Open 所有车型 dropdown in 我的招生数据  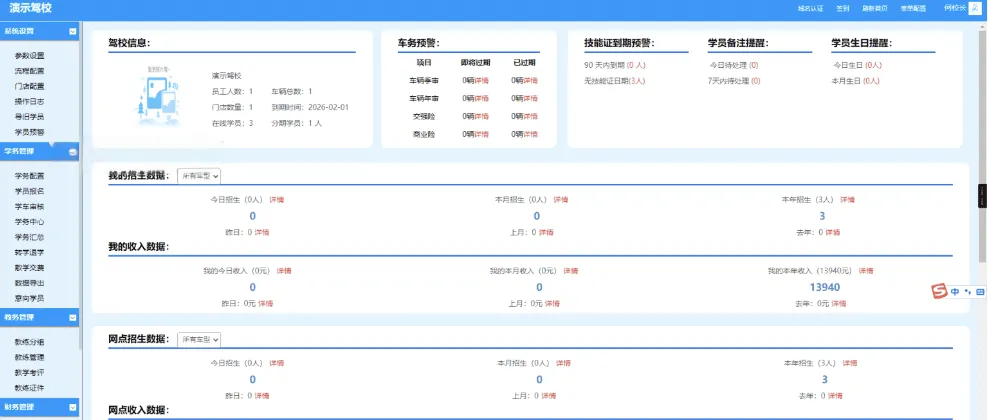click(x=198, y=177)
